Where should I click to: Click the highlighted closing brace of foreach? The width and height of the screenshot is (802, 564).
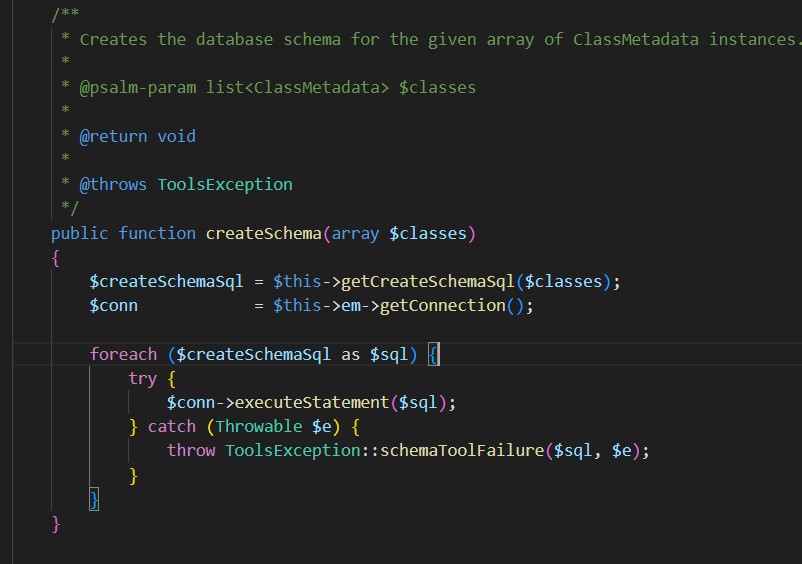(94, 499)
